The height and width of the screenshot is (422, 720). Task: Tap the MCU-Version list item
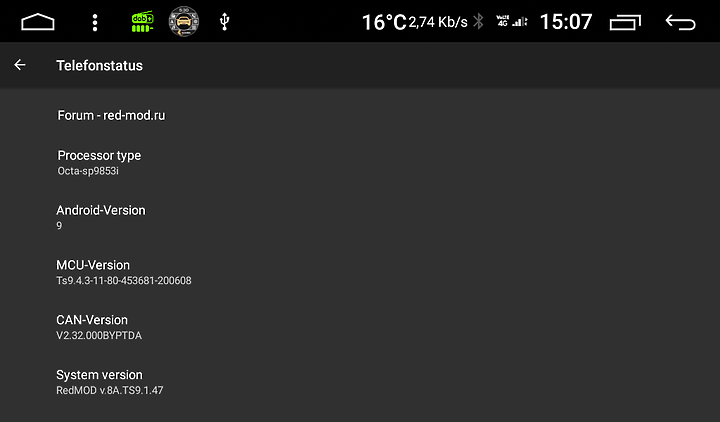pyautogui.click(x=360, y=272)
